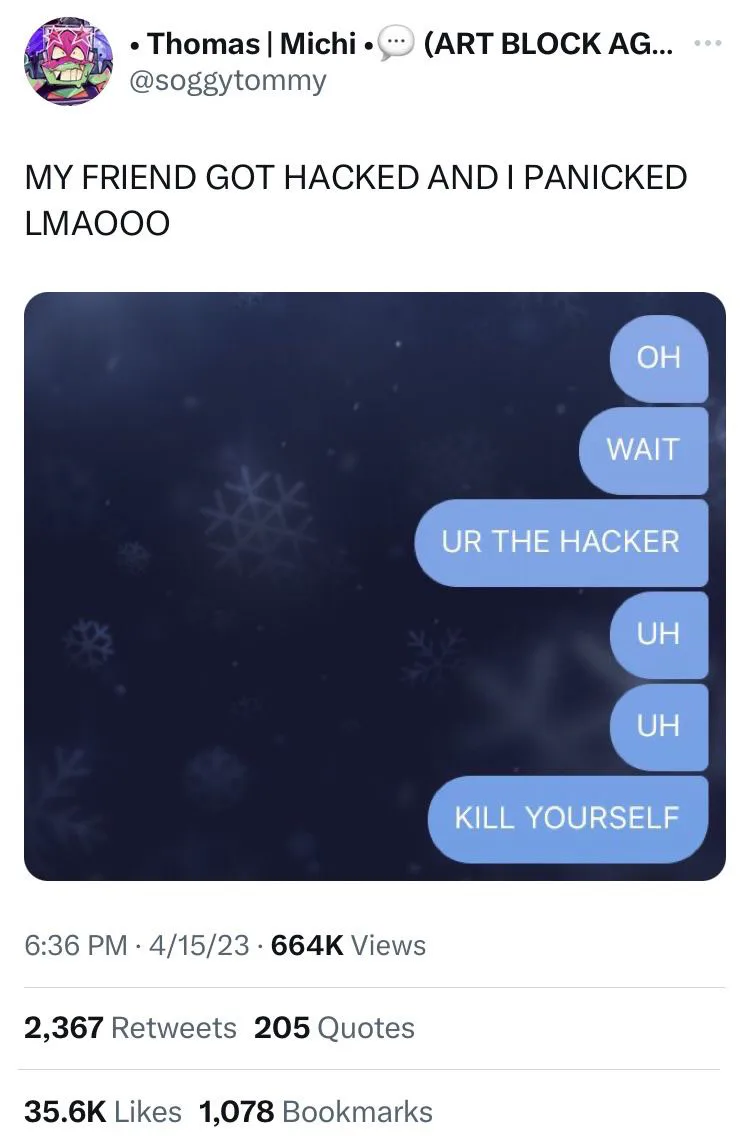
Task: Click the last message bubble in screenshot
Action: [x=568, y=819]
